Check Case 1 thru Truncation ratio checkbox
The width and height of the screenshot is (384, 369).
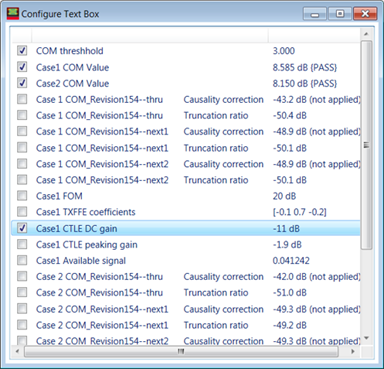[x=22, y=115]
